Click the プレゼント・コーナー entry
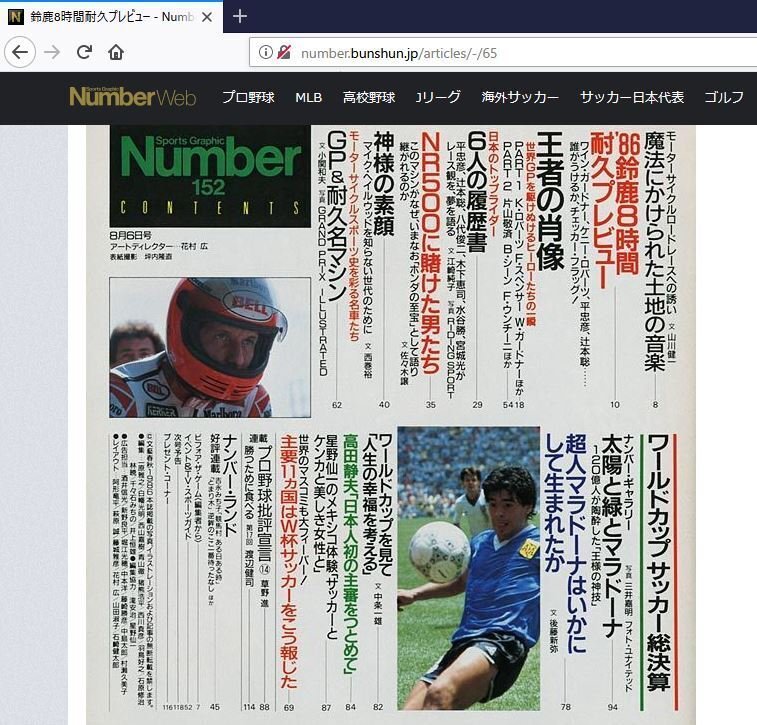This screenshot has width=757, height=725. (167, 468)
